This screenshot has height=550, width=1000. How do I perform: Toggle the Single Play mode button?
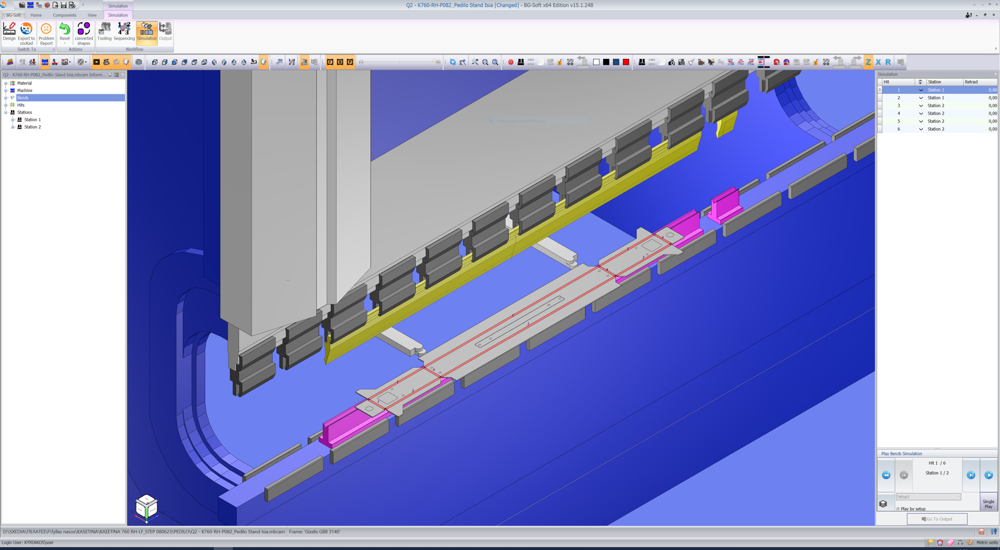coord(989,503)
